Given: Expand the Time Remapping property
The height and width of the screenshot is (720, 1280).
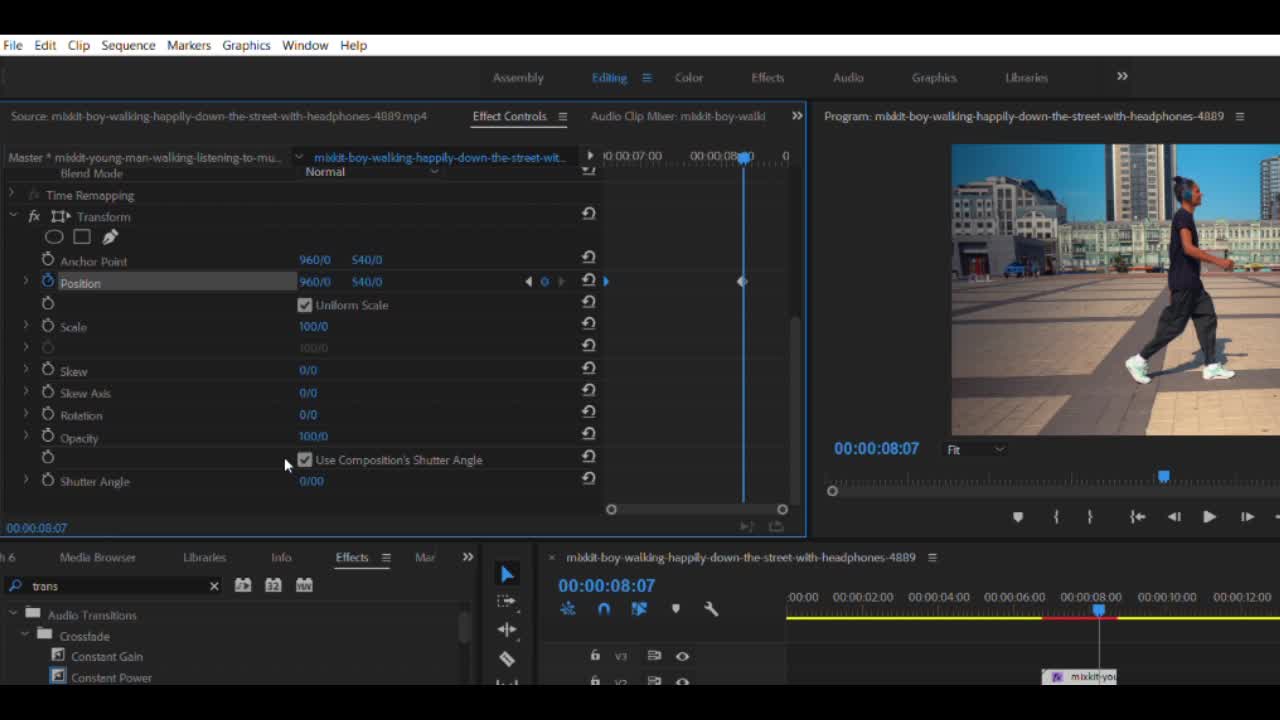Looking at the screenshot, I should click(12, 195).
